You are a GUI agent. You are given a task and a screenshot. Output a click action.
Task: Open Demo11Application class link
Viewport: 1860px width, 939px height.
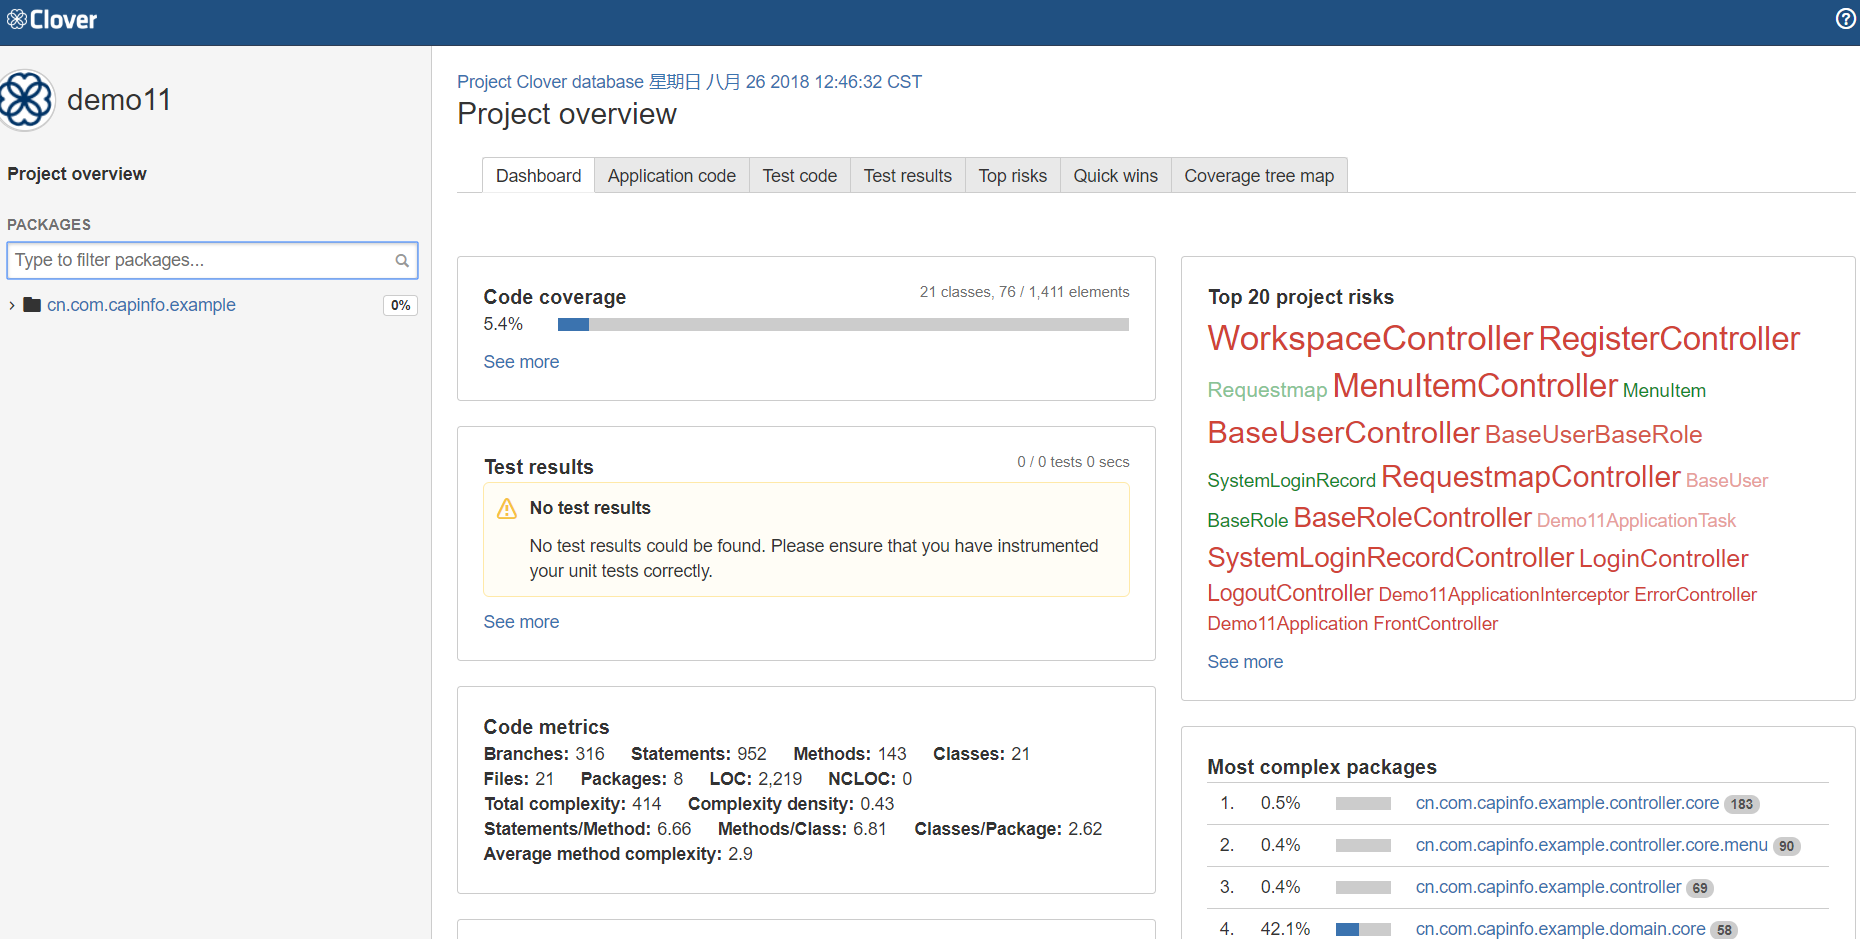click(1288, 624)
